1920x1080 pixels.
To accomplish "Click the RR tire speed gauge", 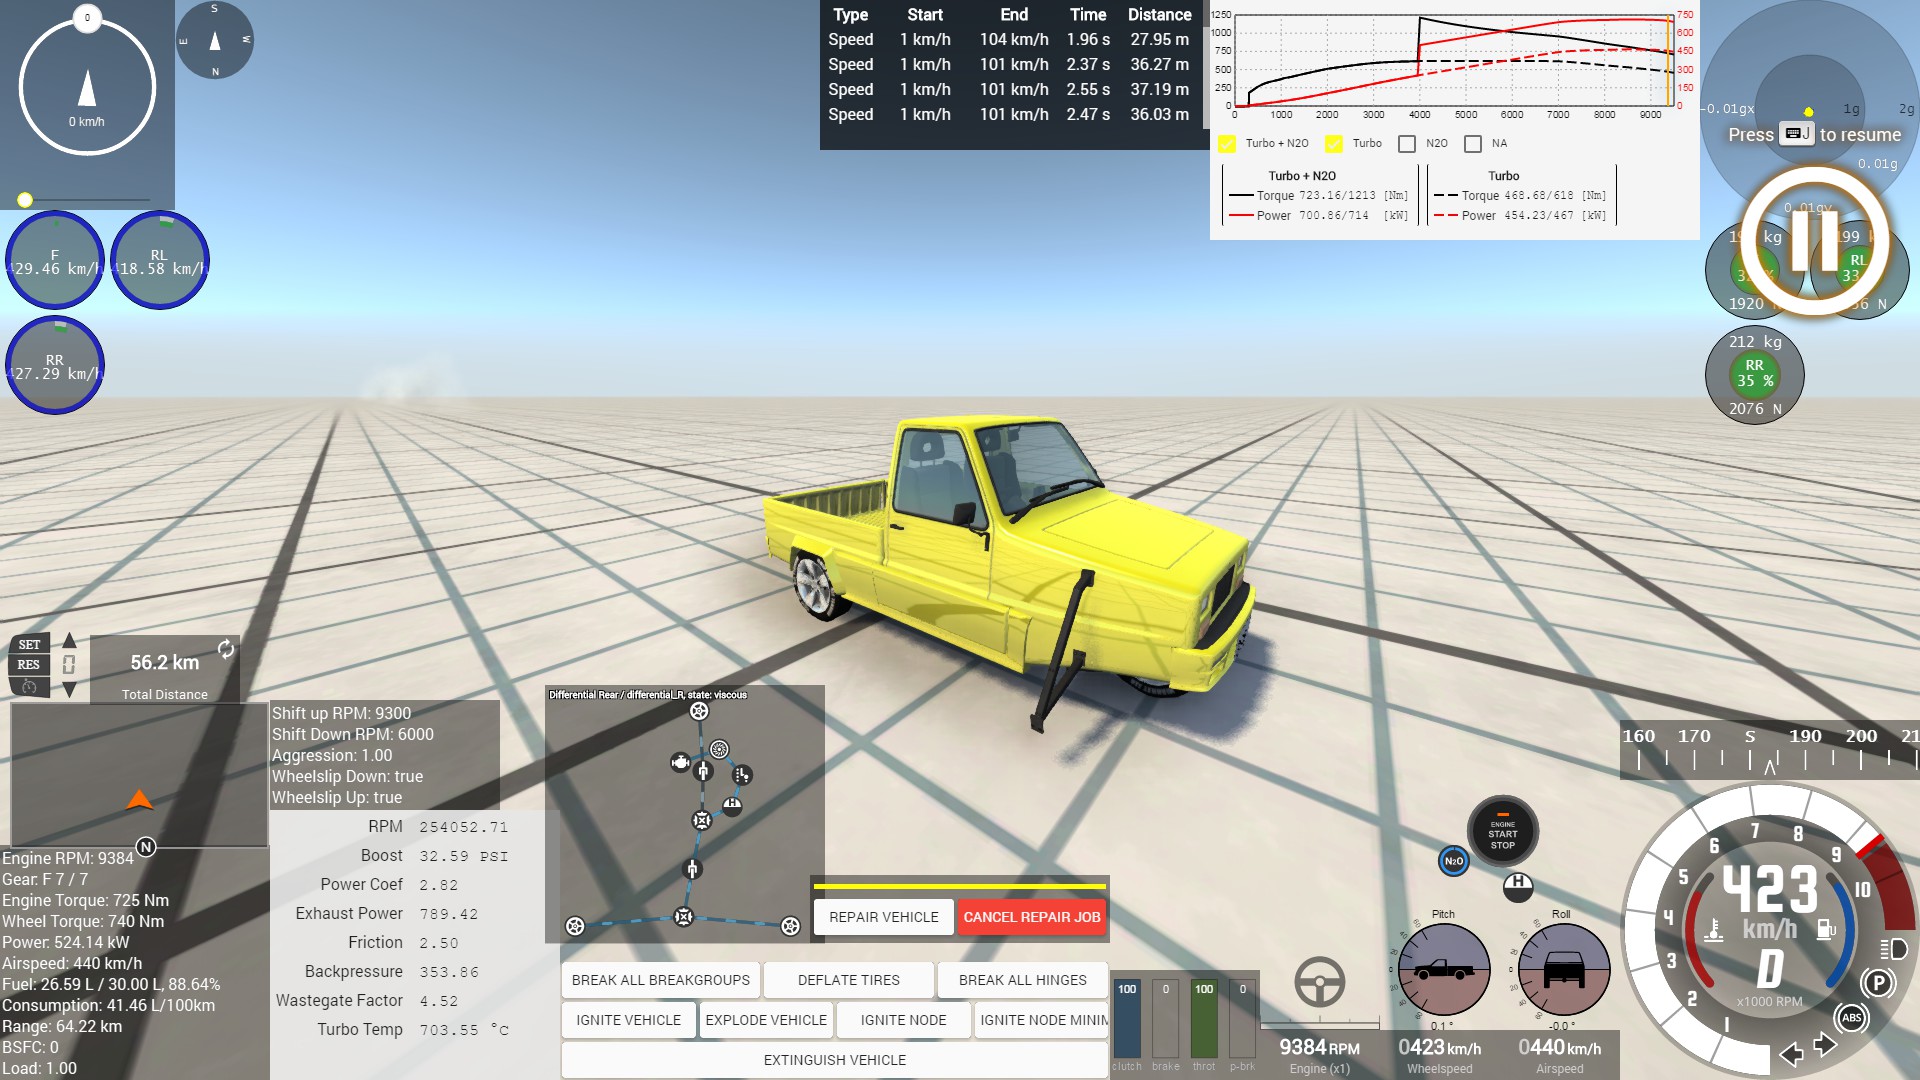I will 55,365.
